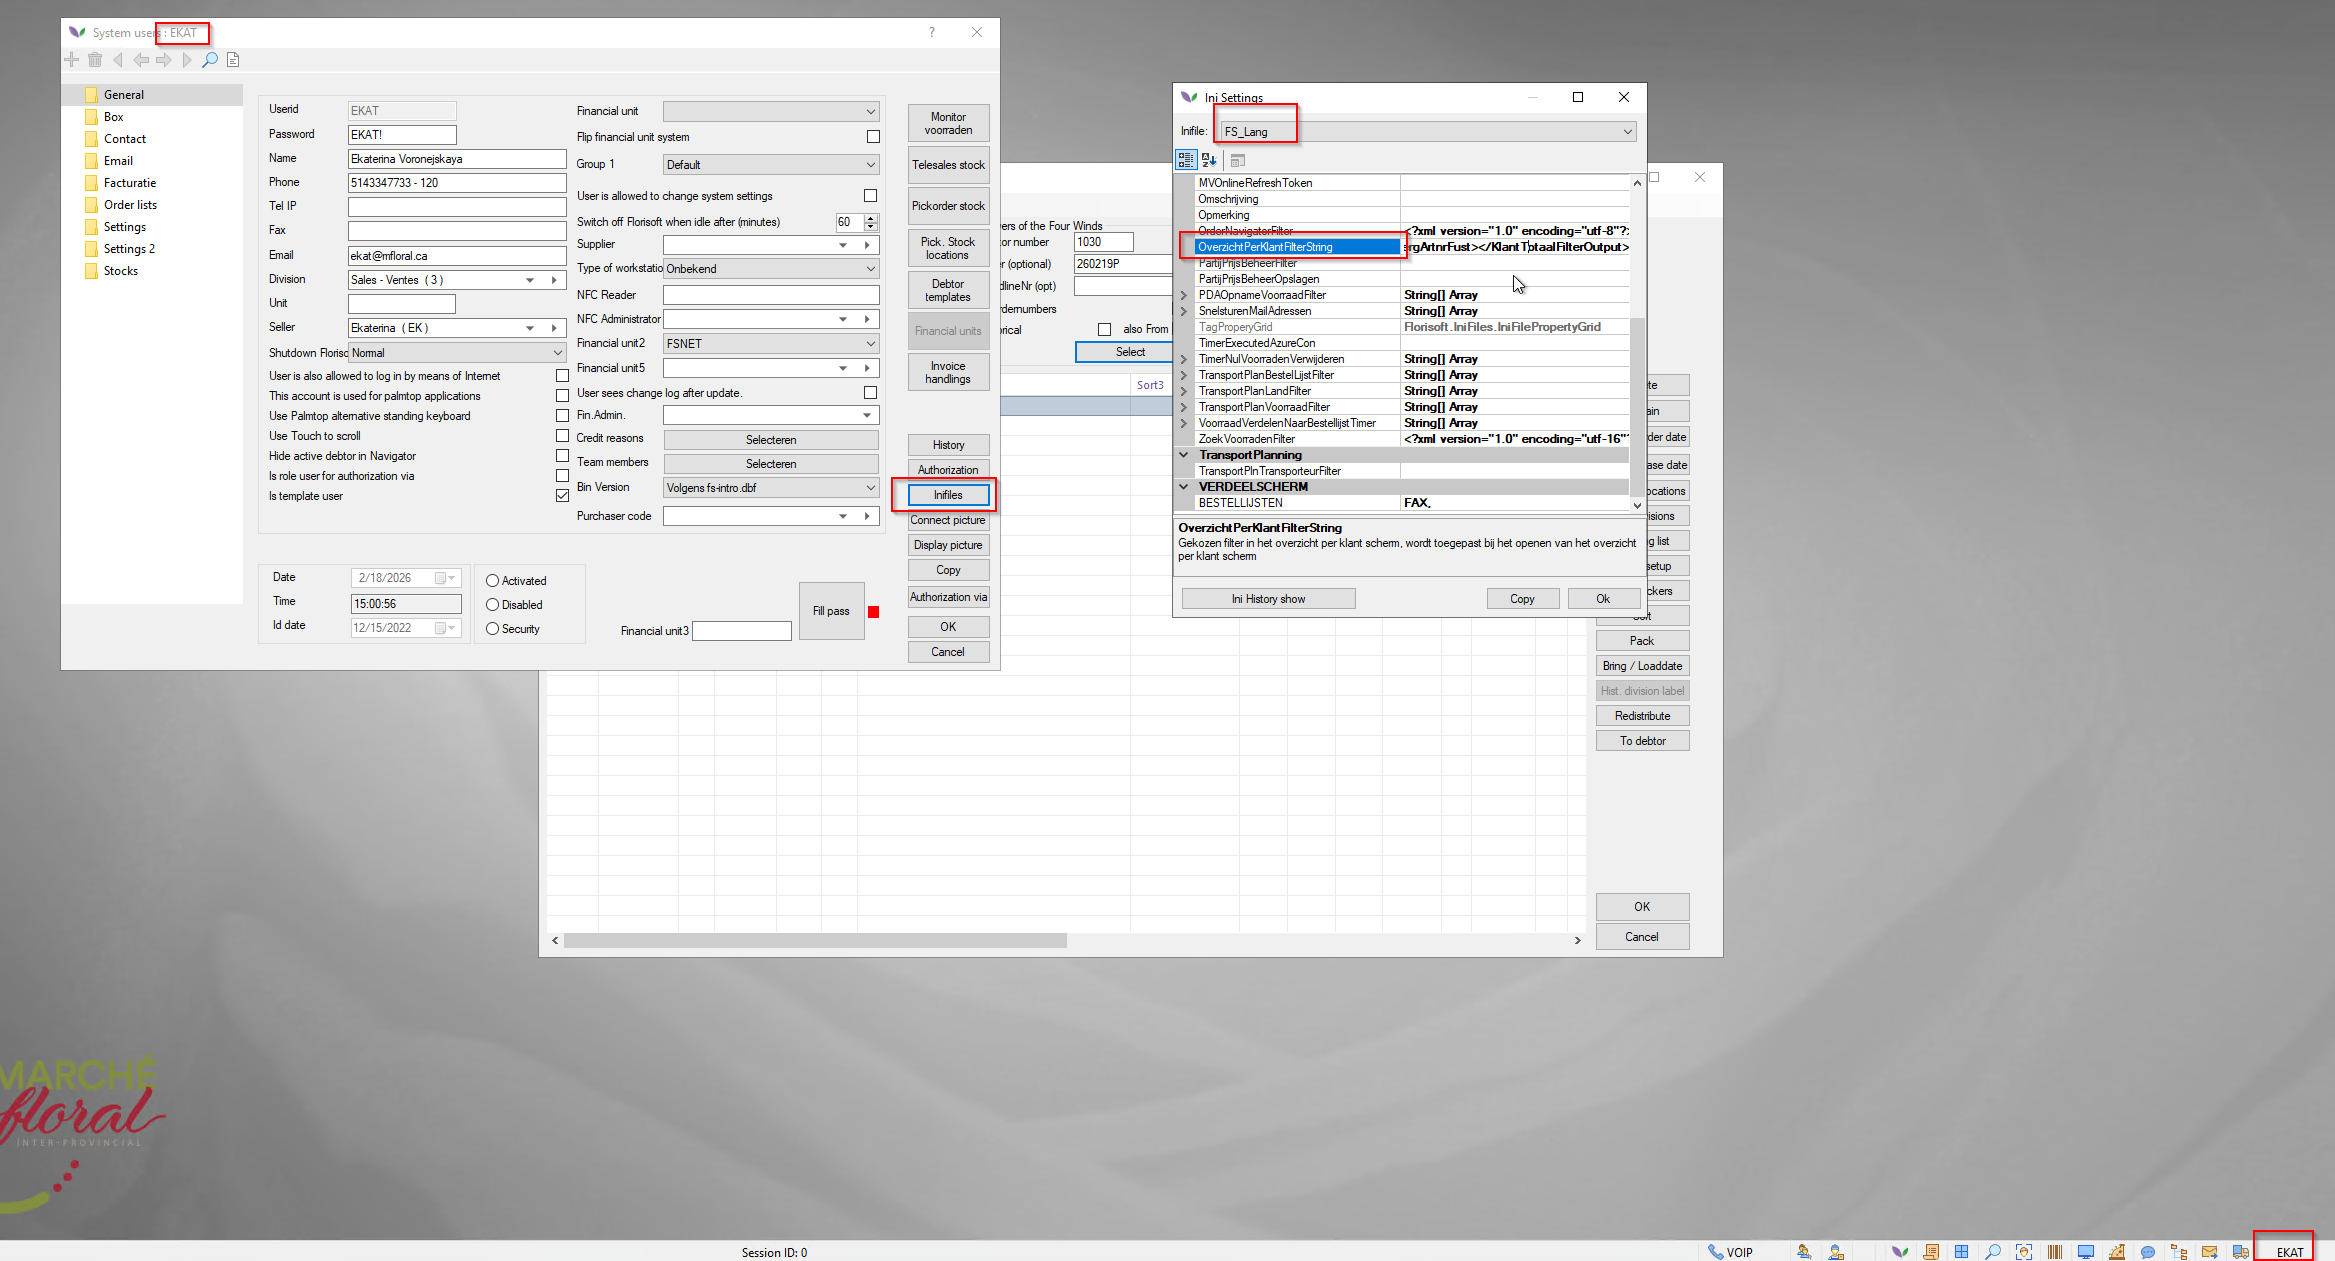Toggle the 'Is template user' checkbox
The image size is (2335, 1261).
(562, 496)
